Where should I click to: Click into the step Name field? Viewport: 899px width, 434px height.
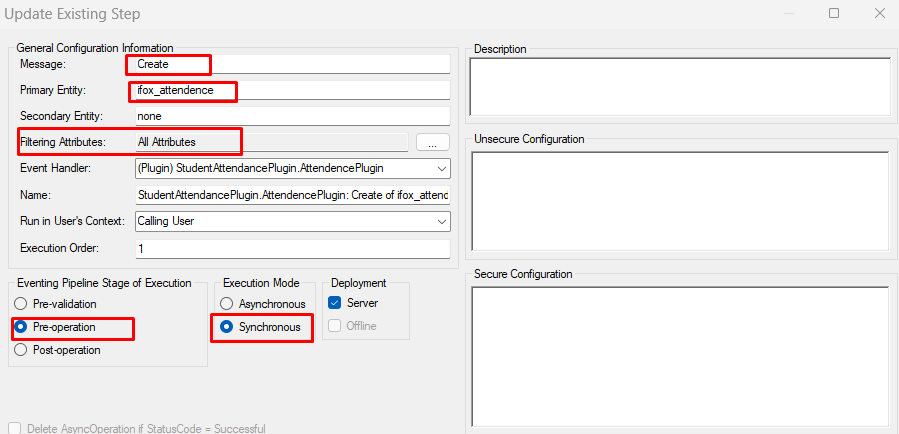point(292,195)
